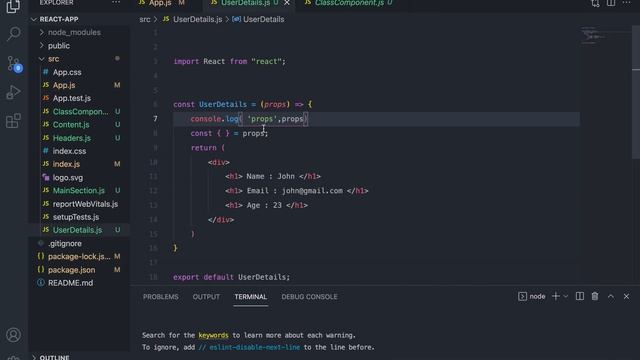The image size is (640, 360).
Task: Open the Source Control view
Action: 14,64
